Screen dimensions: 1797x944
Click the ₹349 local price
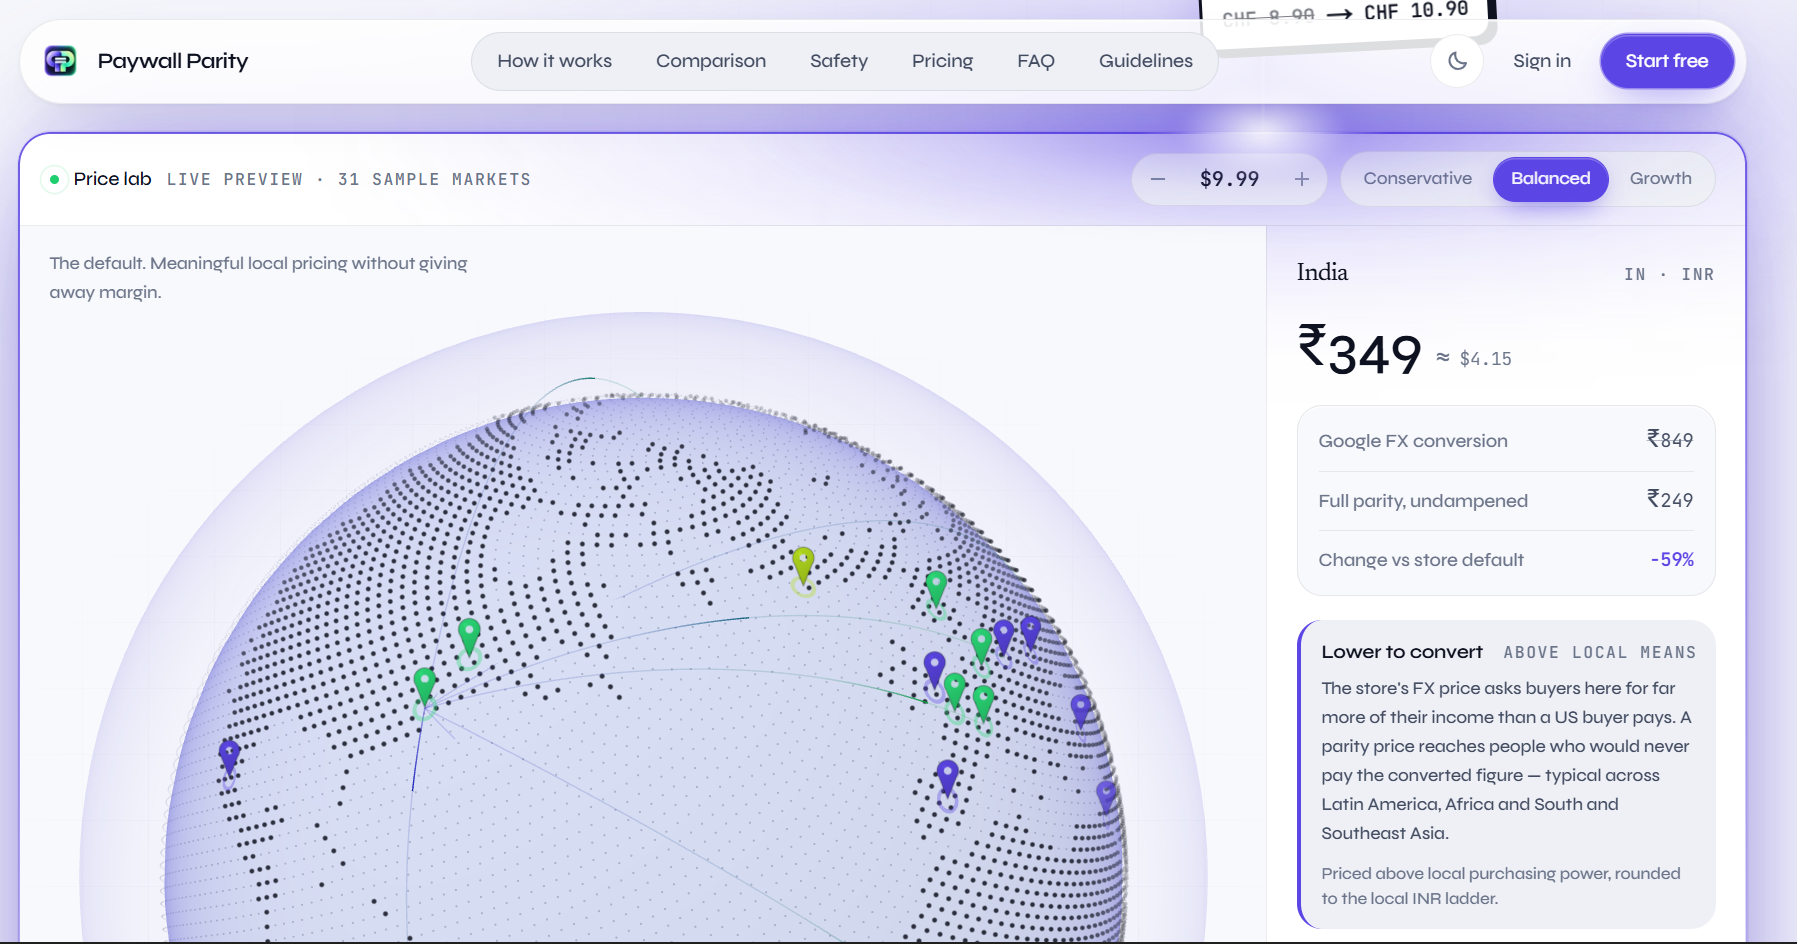pyautogui.click(x=1359, y=350)
